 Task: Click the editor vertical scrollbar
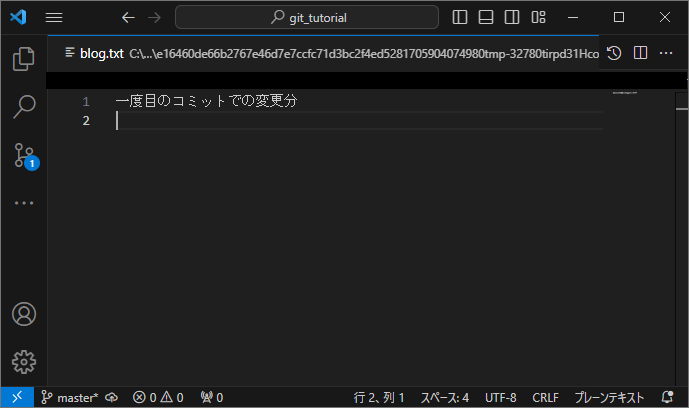(x=682, y=239)
